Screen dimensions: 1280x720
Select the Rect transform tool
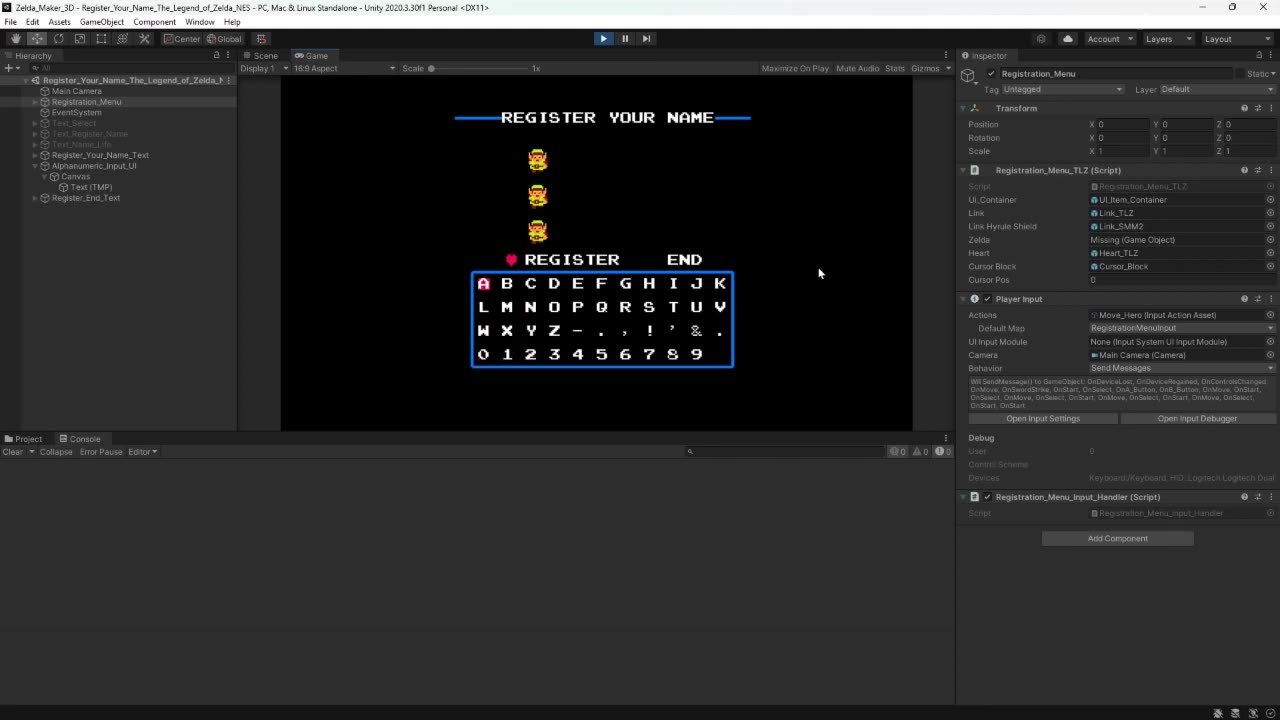pos(101,39)
